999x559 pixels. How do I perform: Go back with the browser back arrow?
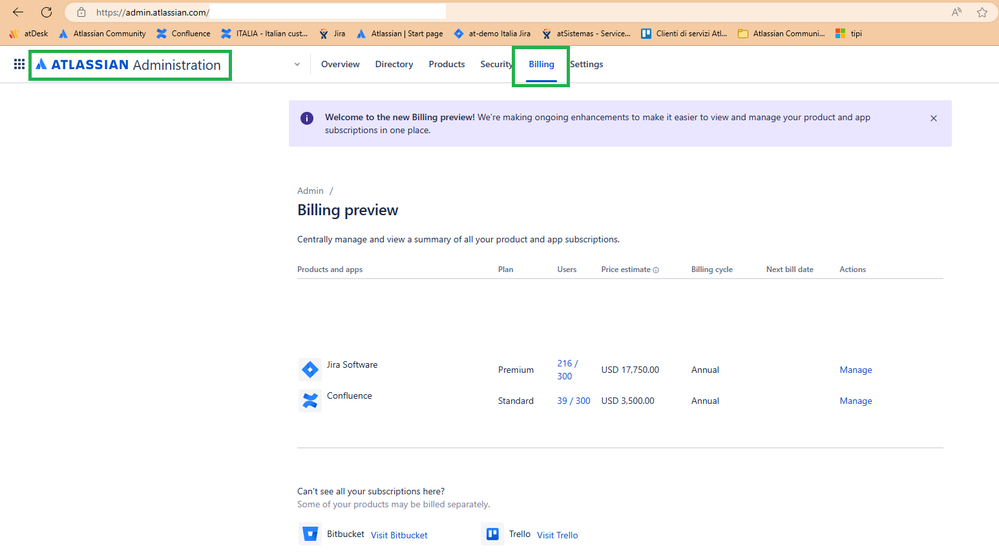pyautogui.click(x=18, y=12)
